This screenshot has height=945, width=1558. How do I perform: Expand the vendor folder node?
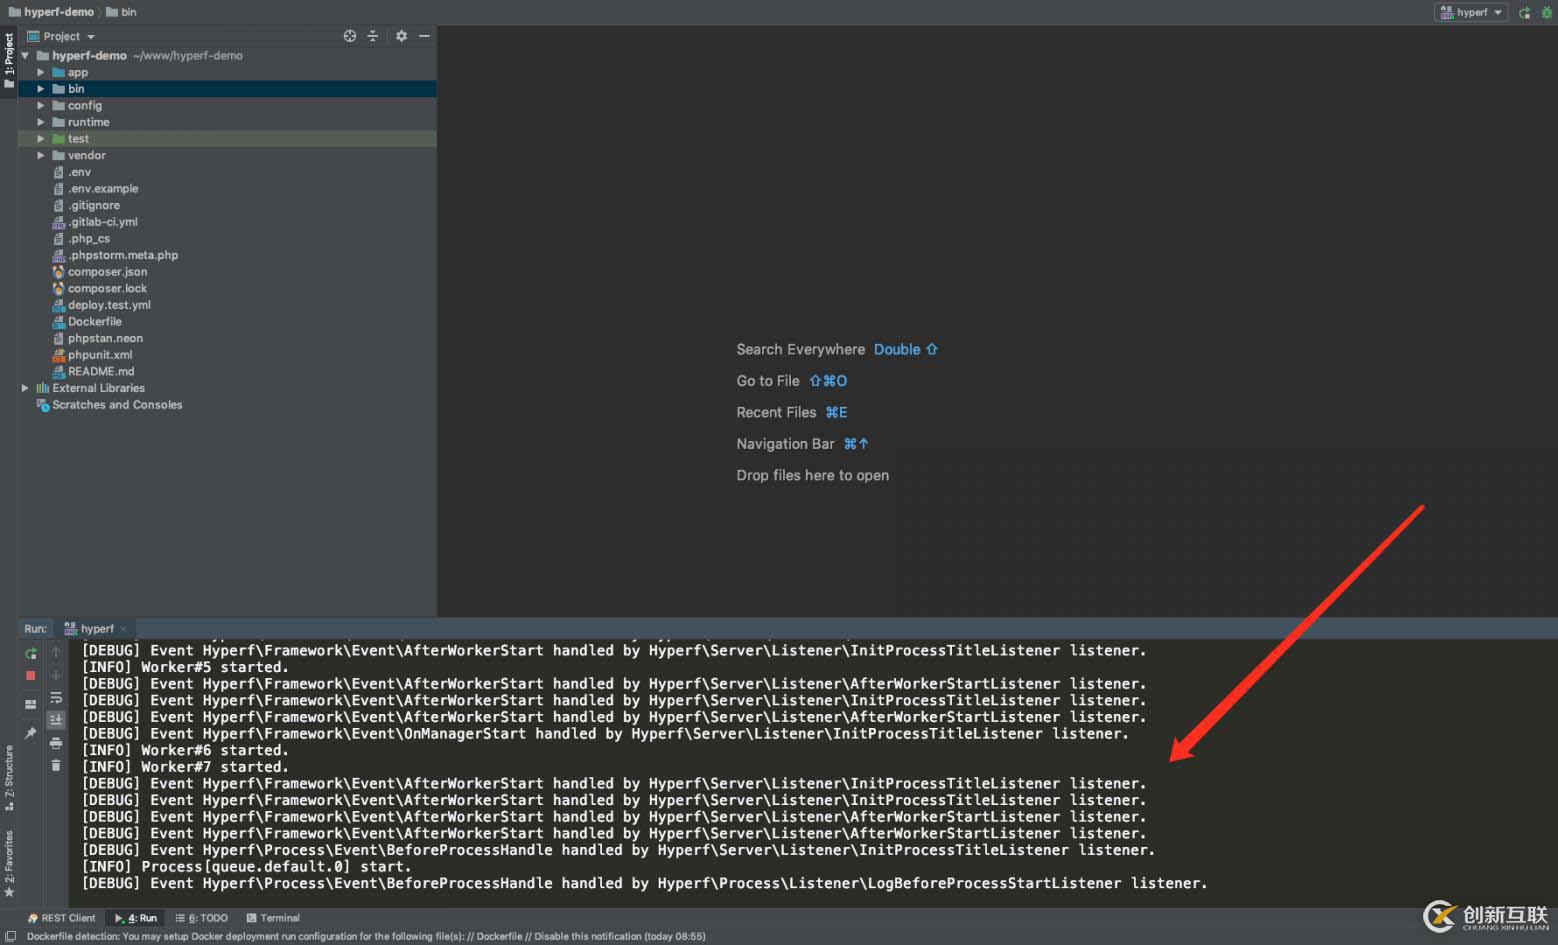[x=41, y=156]
